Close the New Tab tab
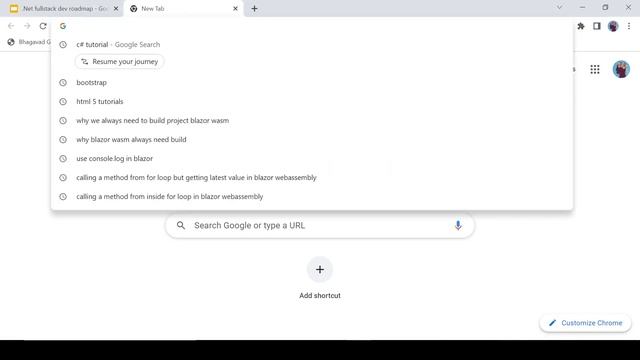This screenshot has height=360, width=640. [x=235, y=9]
